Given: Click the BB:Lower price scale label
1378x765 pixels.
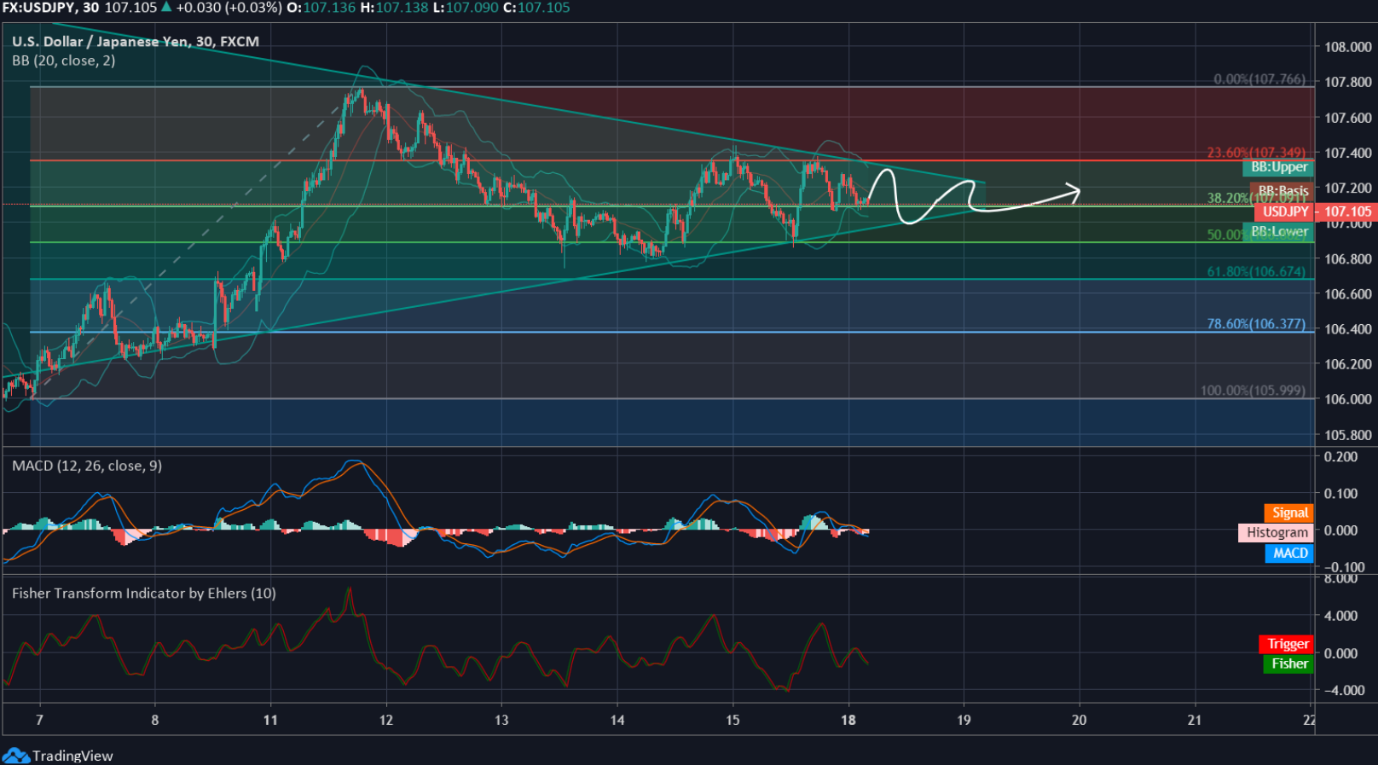Looking at the screenshot, I should (1277, 232).
